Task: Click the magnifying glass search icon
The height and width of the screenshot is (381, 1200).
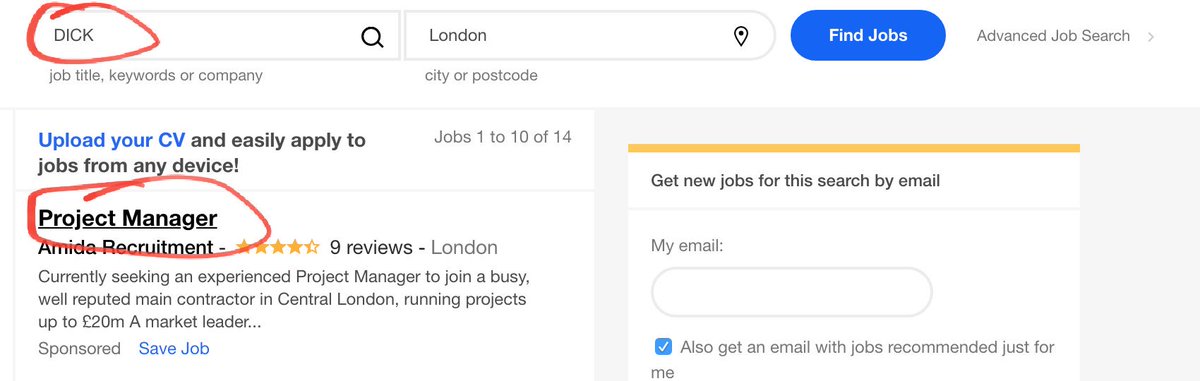Action: [x=372, y=37]
